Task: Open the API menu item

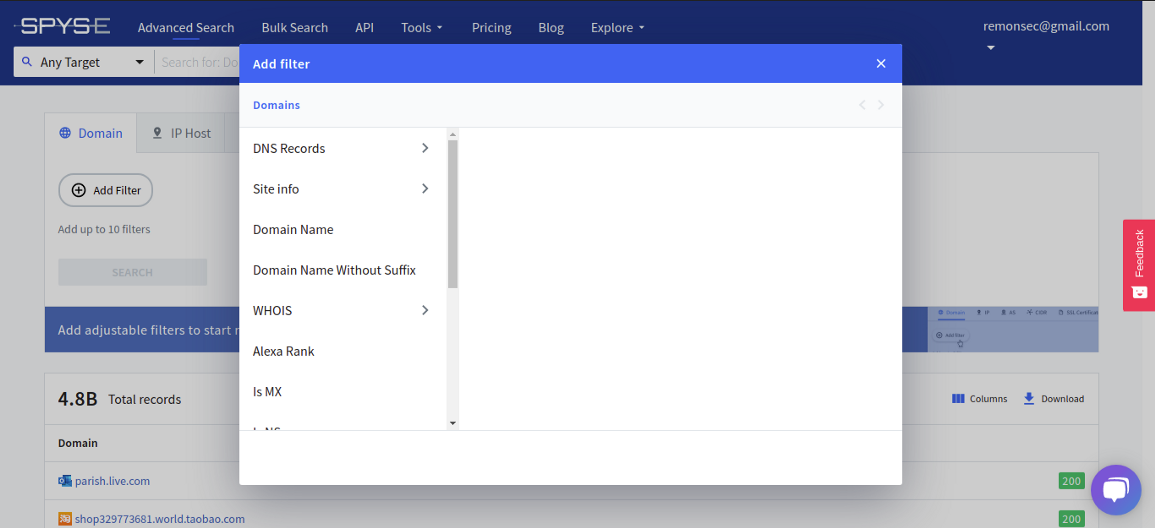Action: click(x=365, y=27)
